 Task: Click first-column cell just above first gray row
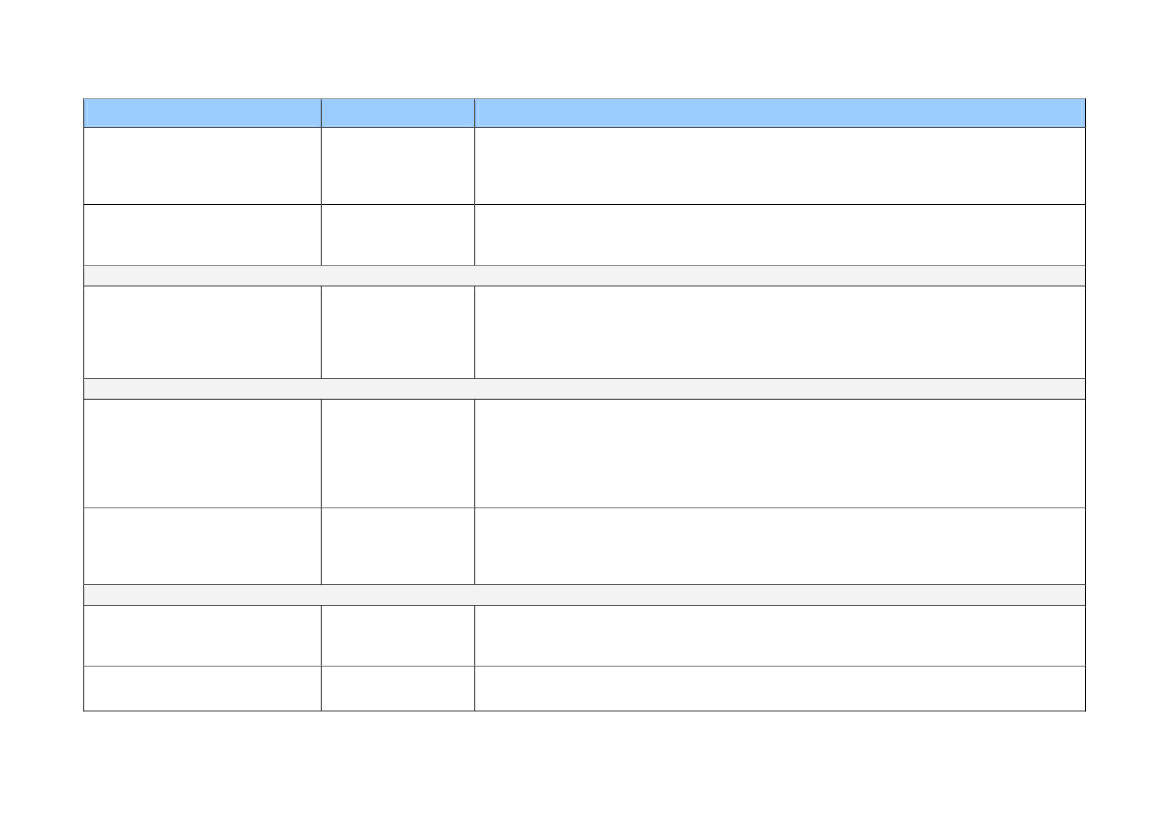click(x=202, y=235)
